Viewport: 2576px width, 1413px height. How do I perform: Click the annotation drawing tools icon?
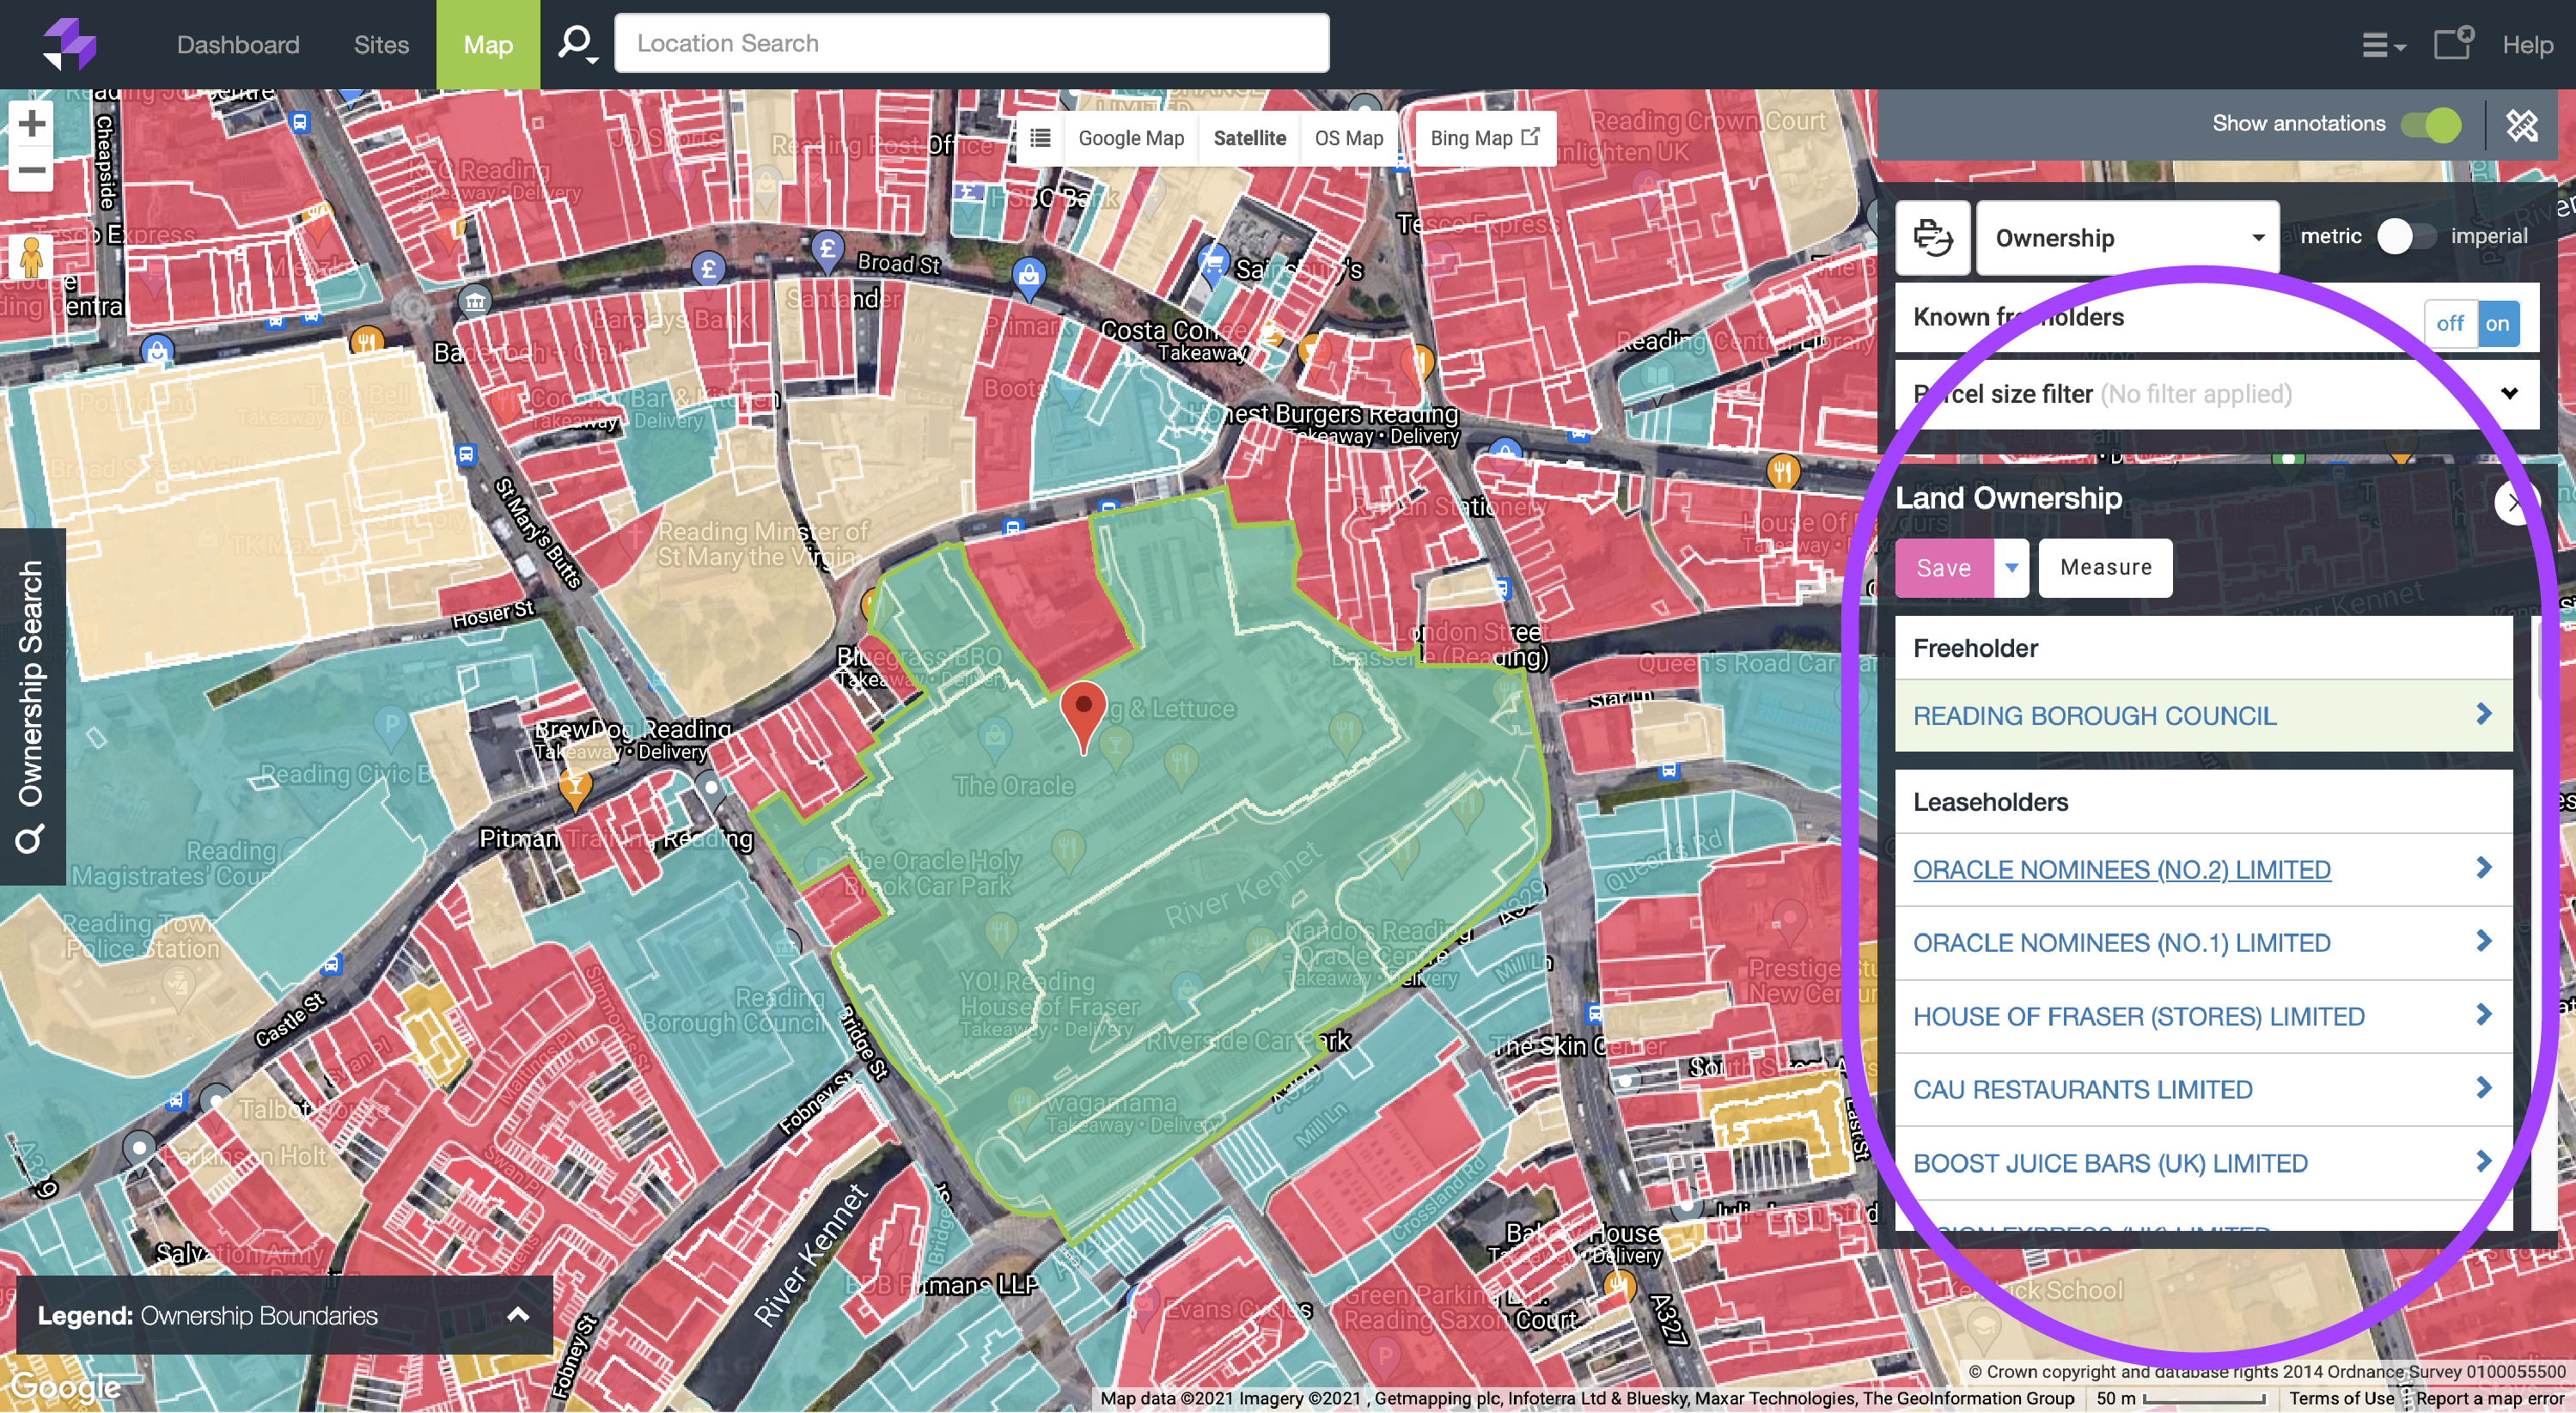2521,125
